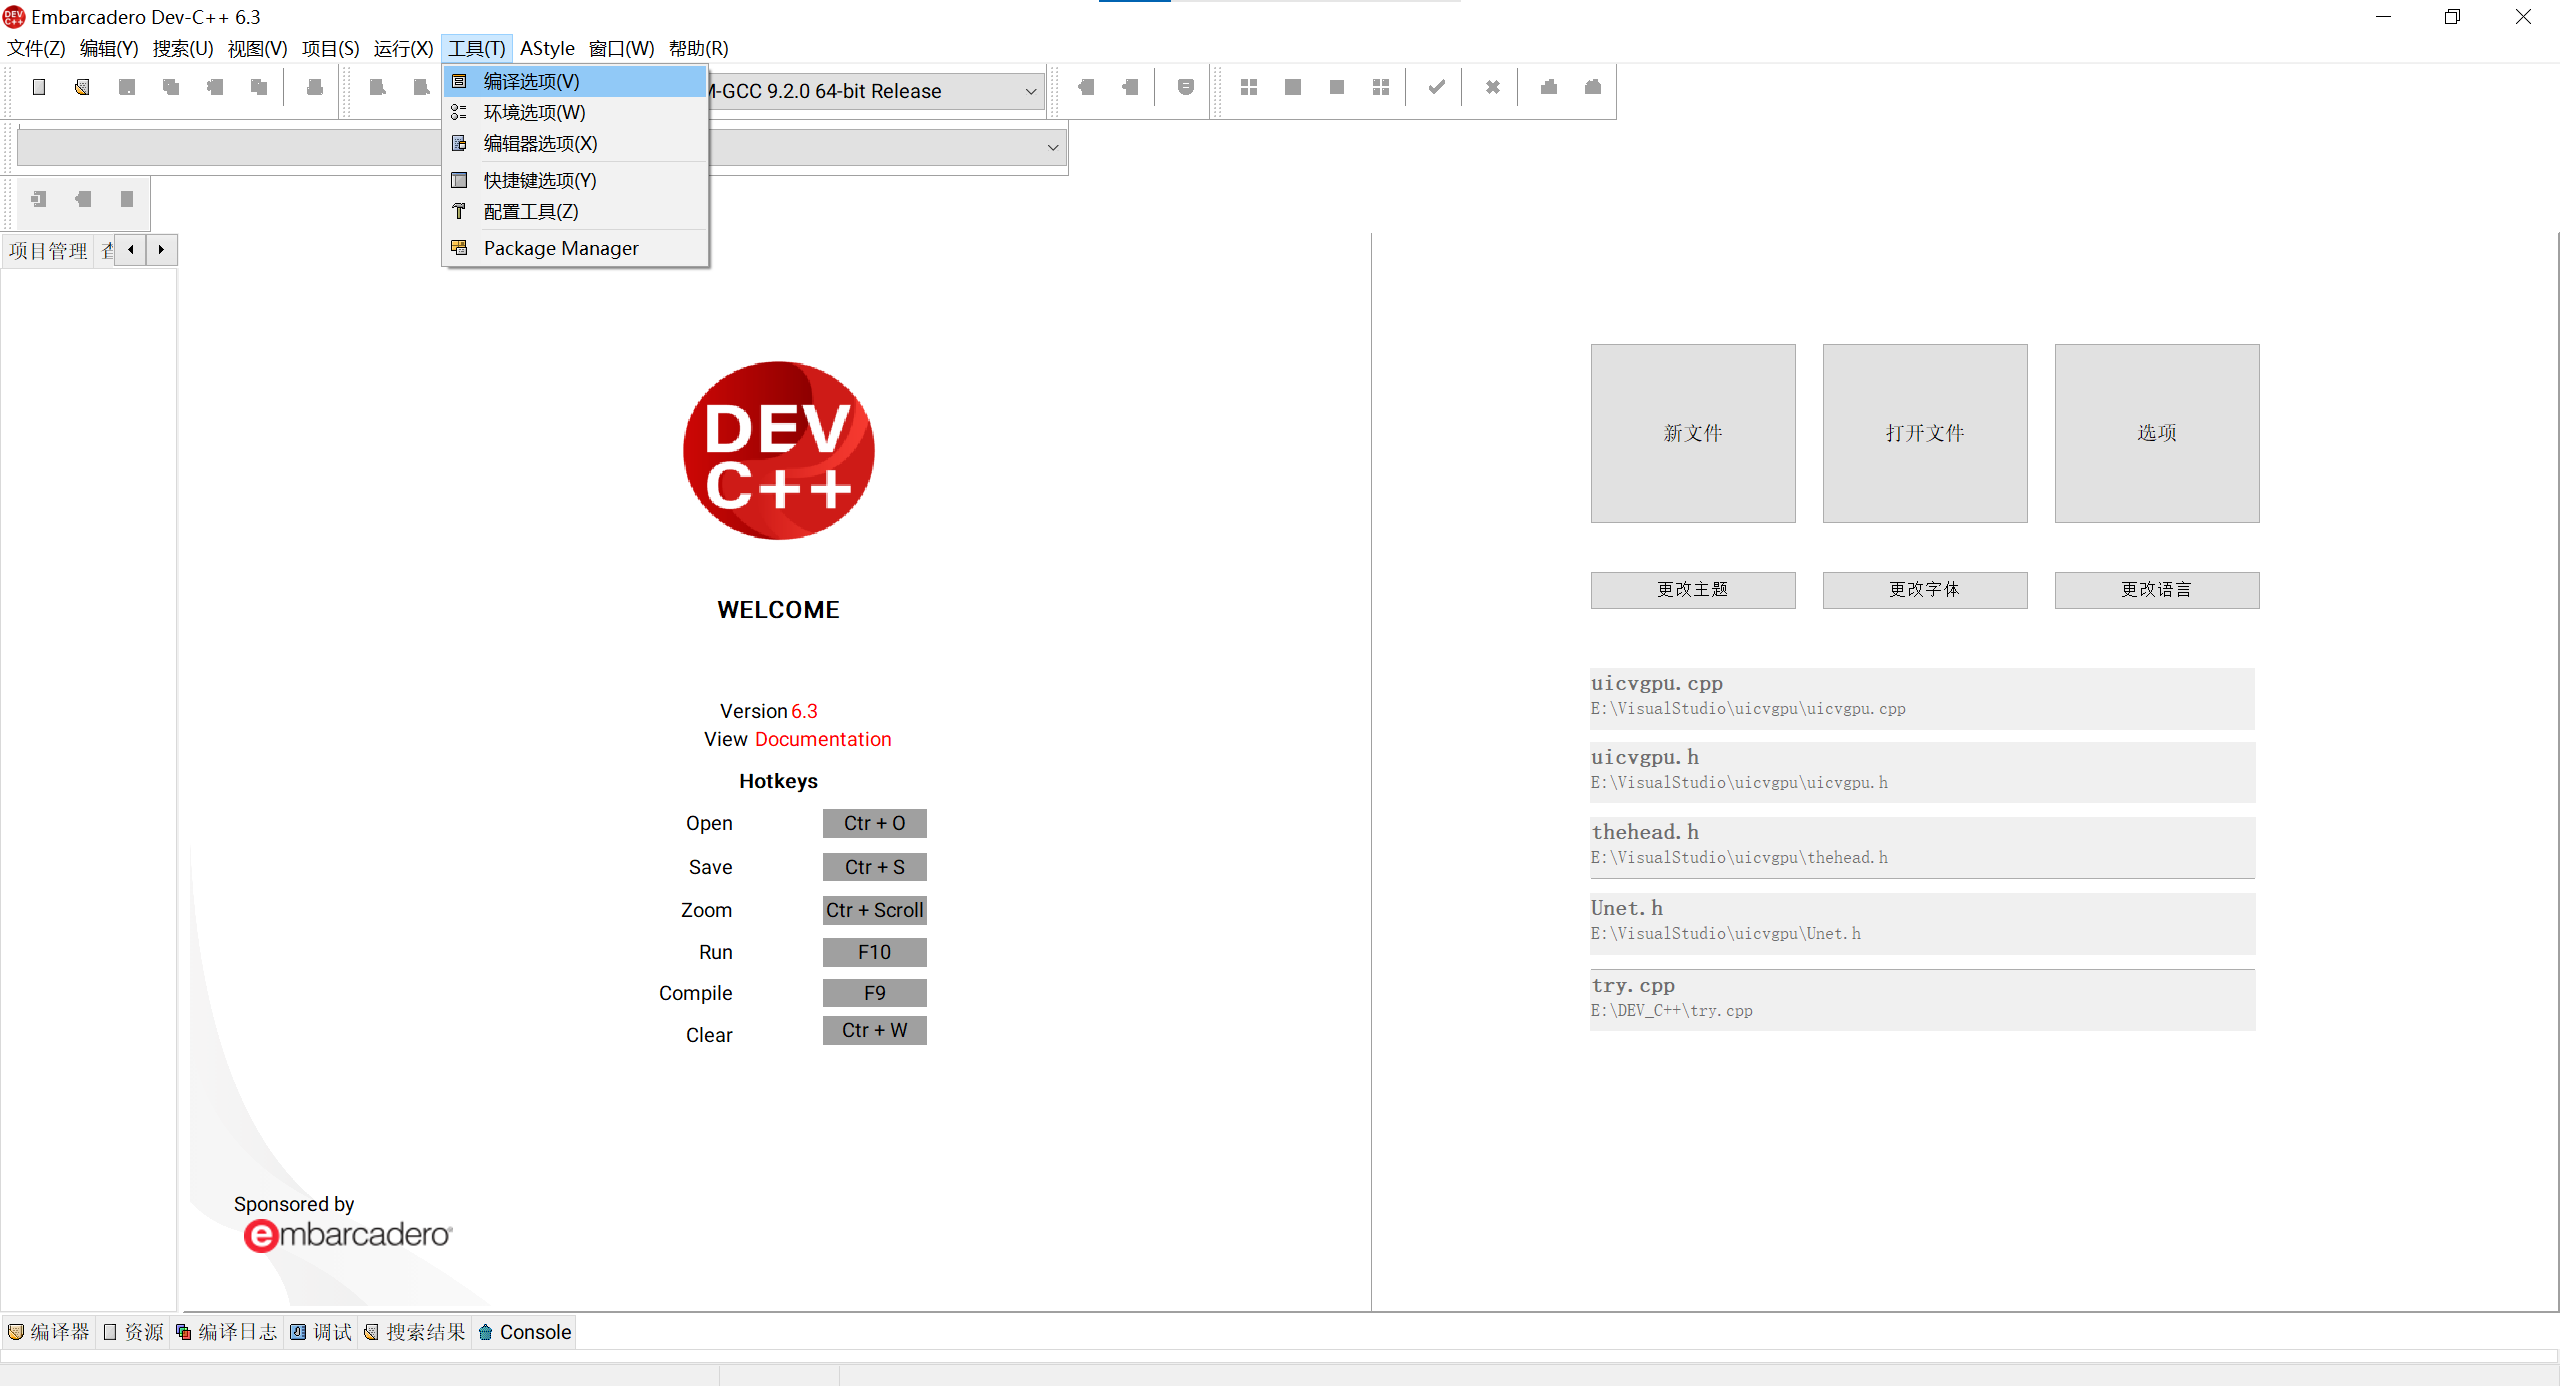2560x1386 pixels.
Task: Open the 帮助(R) menu
Action: [698, 48]
